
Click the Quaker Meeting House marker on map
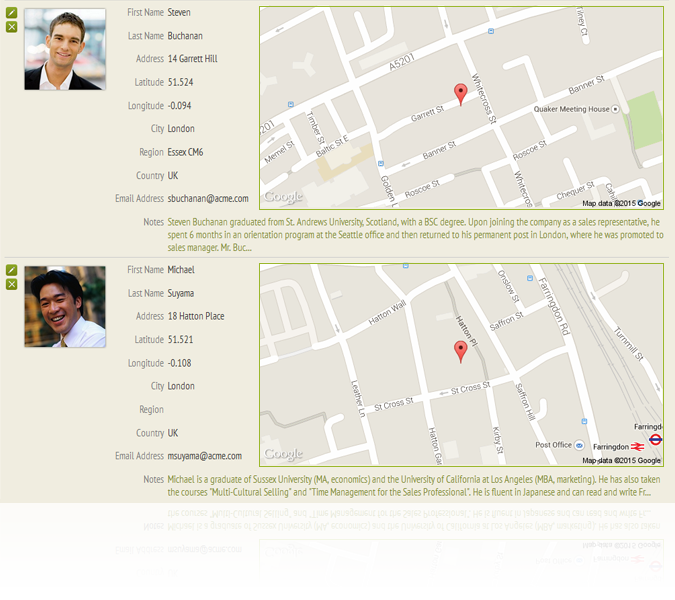click(x=615, y=109)
